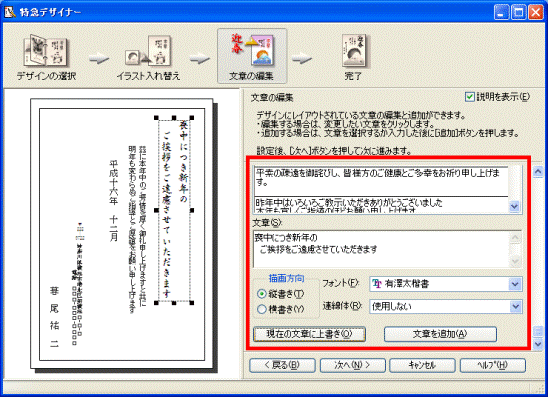Viewport: 548px width, 397px height.
Task: Minimize the 特急デザイナー window
Action: coord(501,13)
